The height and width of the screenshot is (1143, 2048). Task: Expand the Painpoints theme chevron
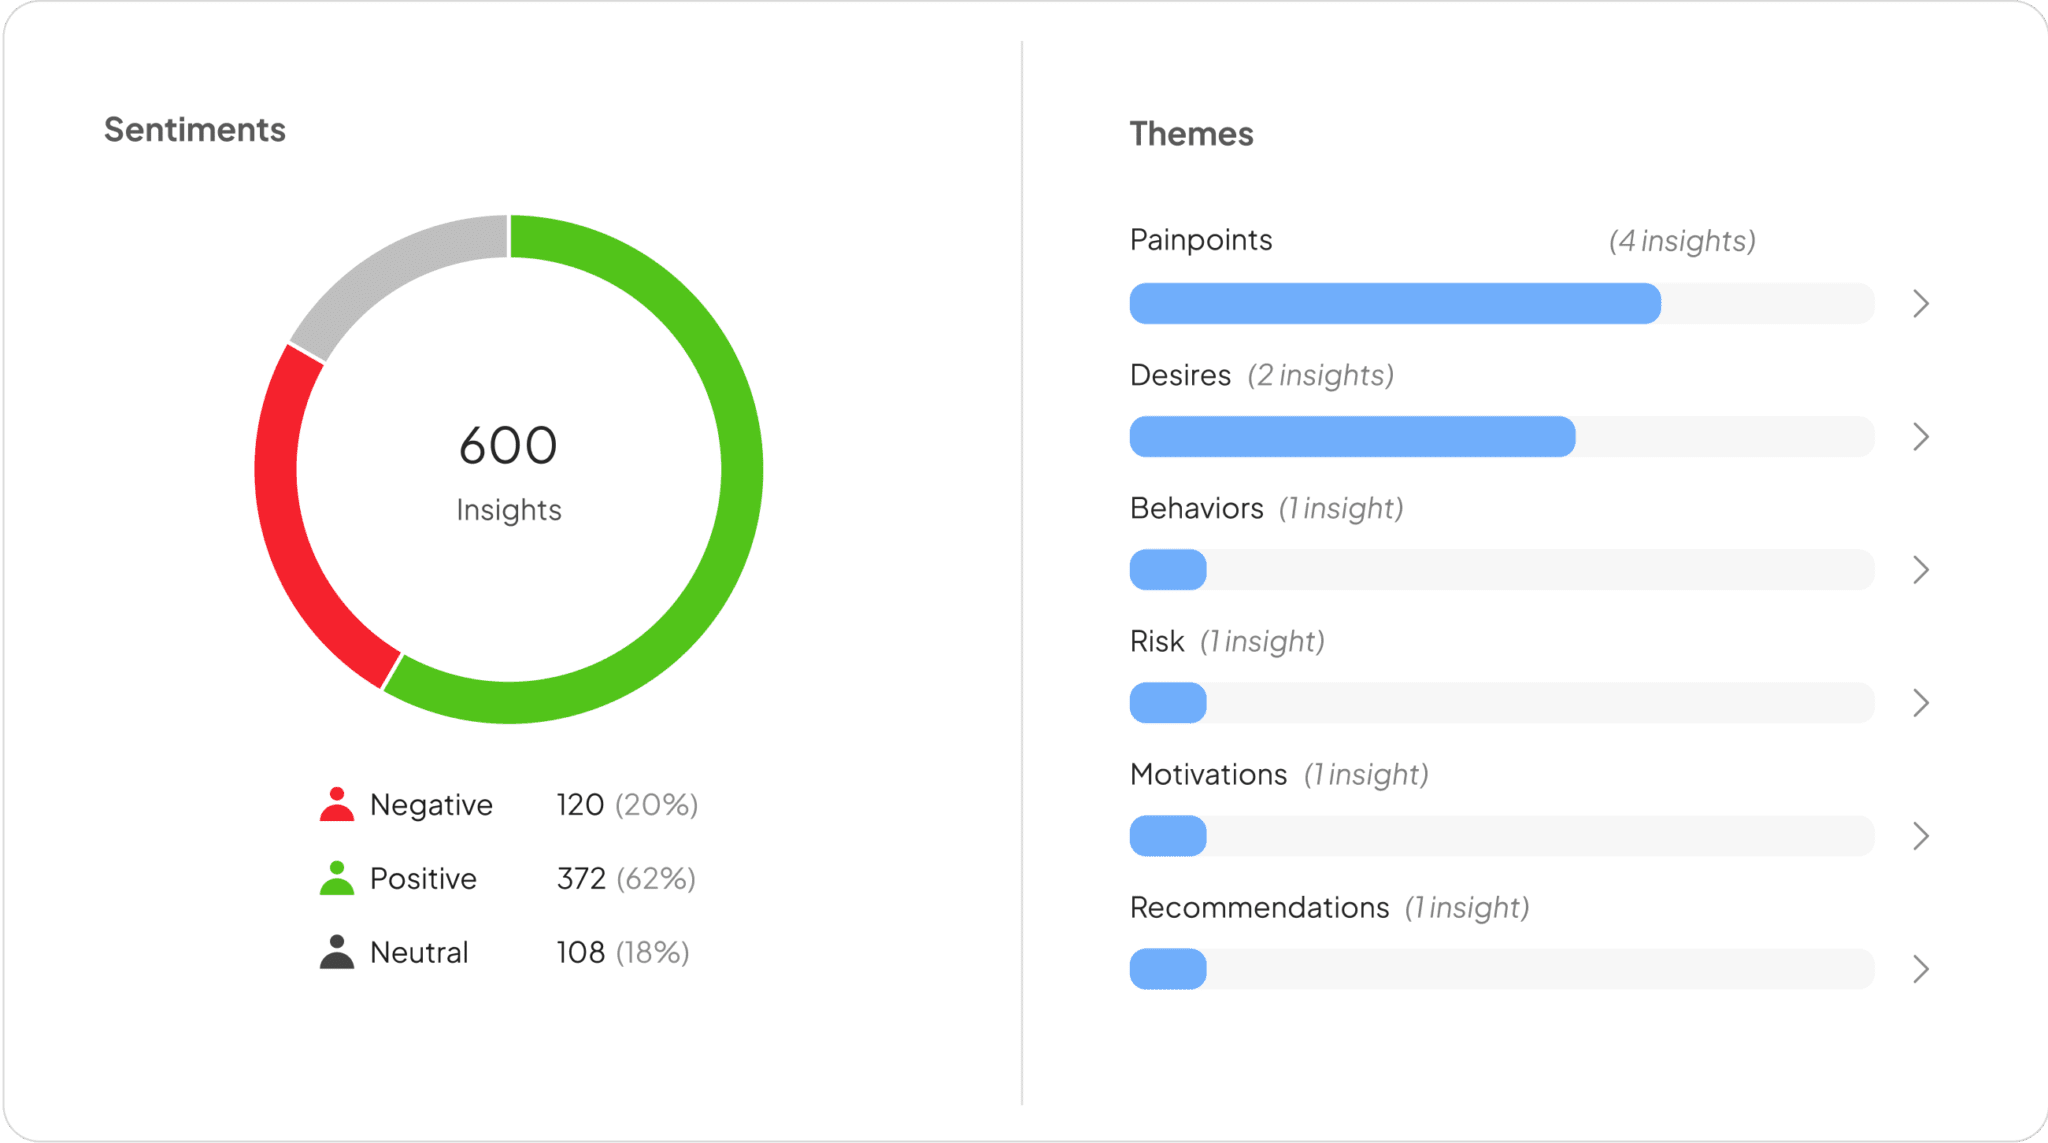point(1920,304)
